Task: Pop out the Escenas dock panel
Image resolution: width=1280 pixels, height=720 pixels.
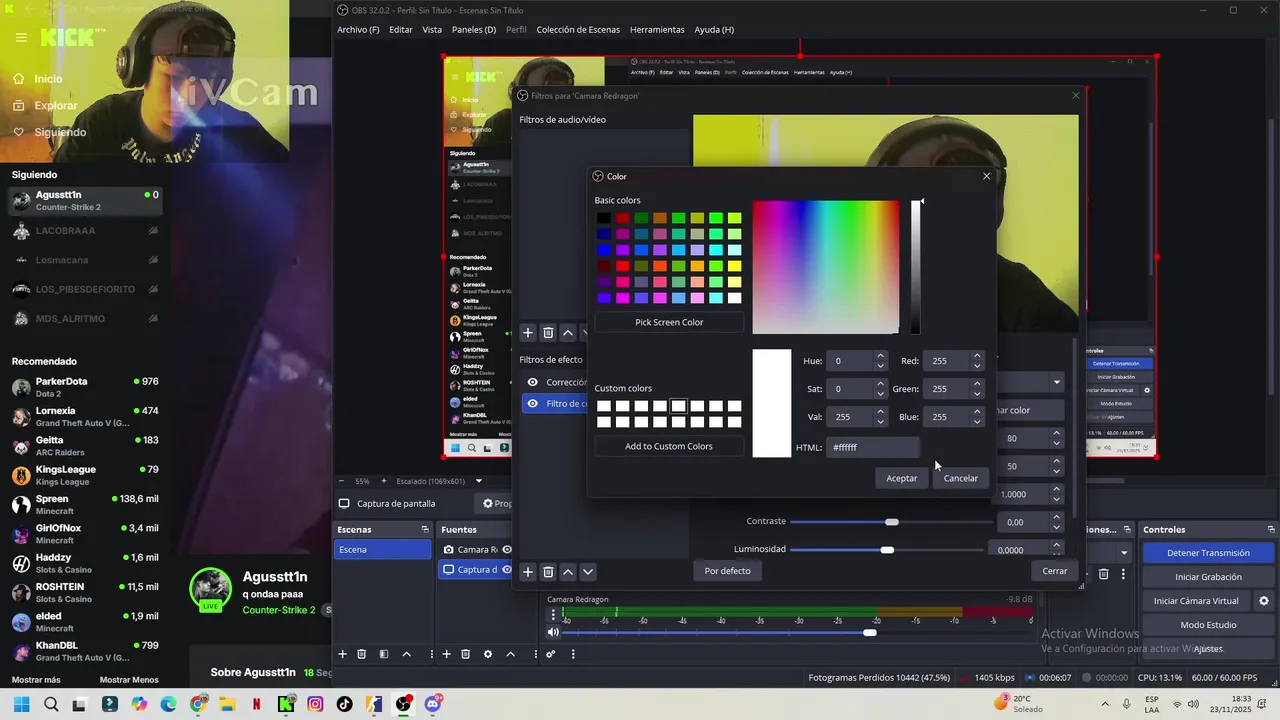Action: point(425,529)
